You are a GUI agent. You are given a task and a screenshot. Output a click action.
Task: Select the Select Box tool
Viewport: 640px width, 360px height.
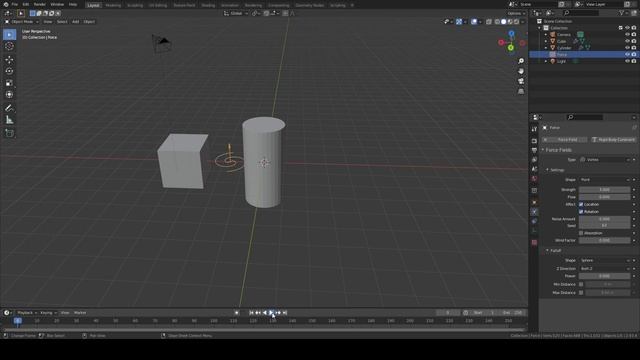(x=9, y=35)
